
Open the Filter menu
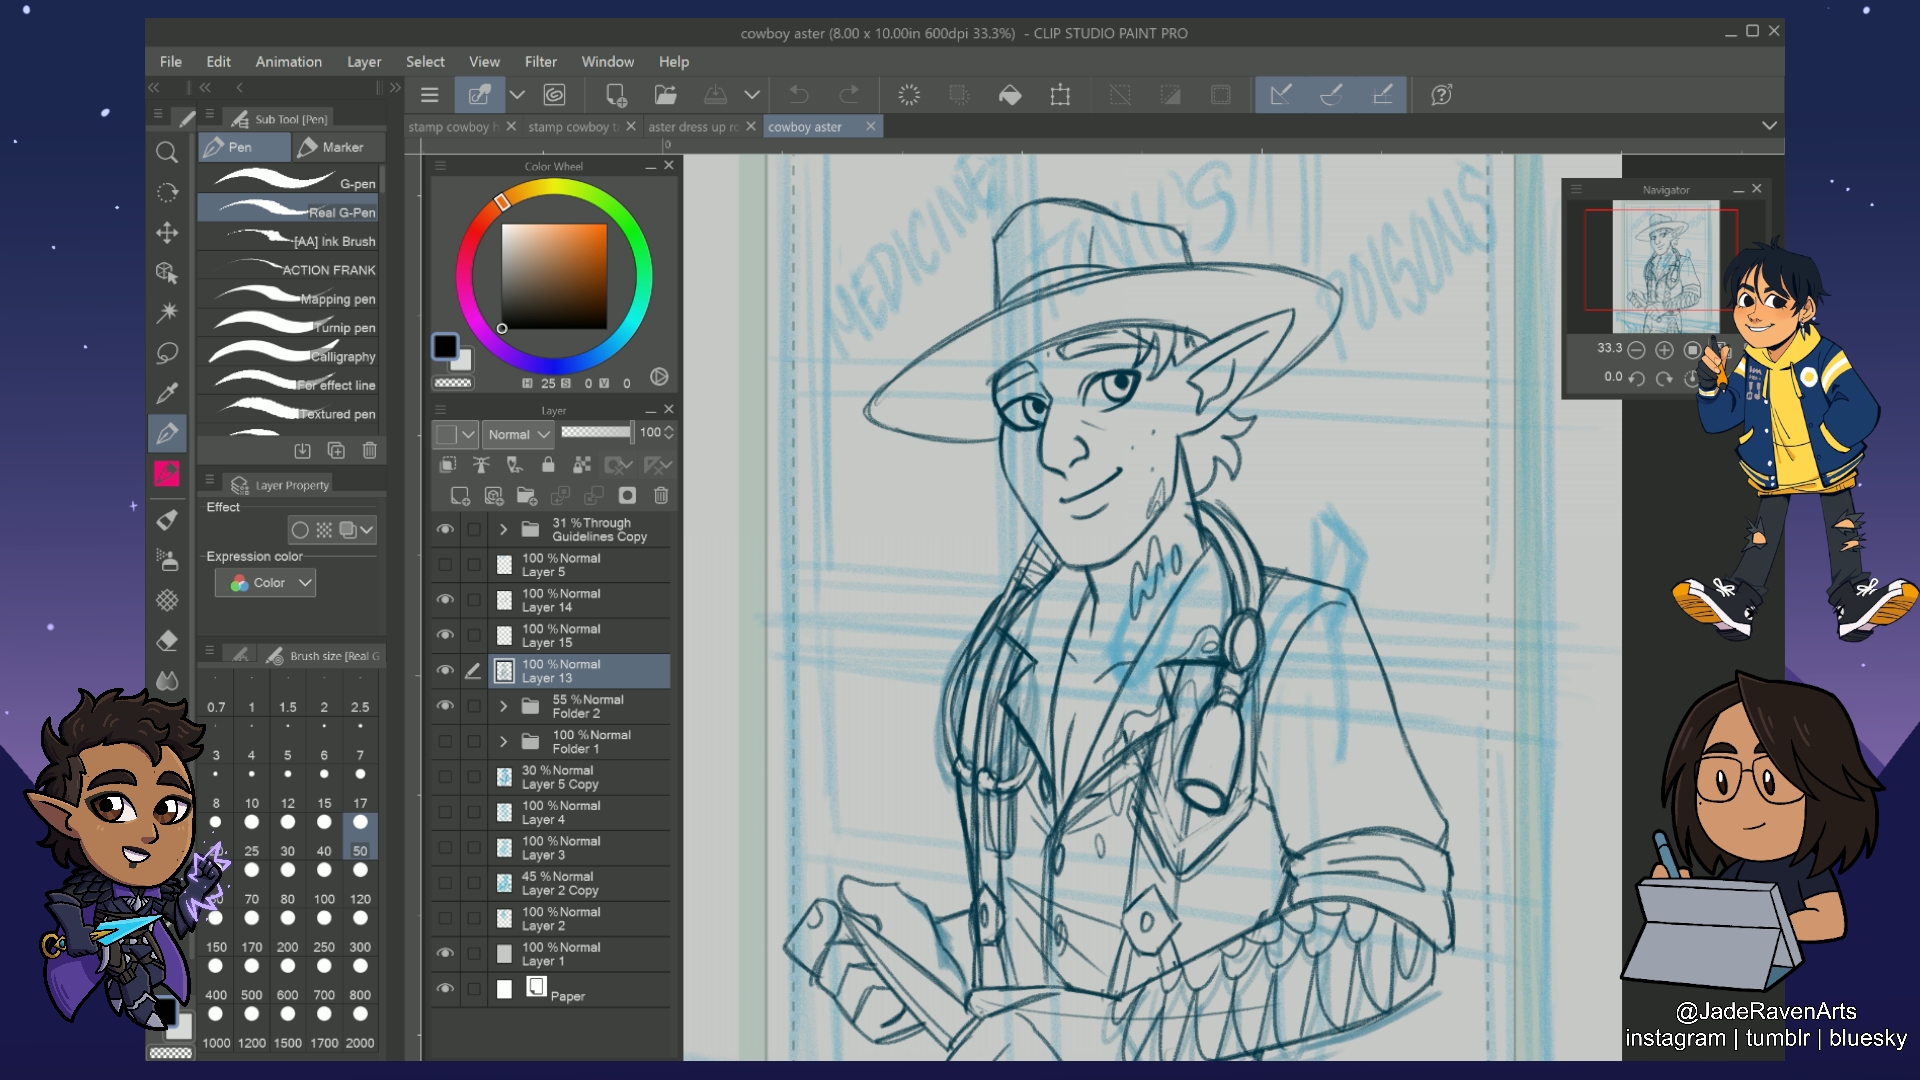[540, 62]
